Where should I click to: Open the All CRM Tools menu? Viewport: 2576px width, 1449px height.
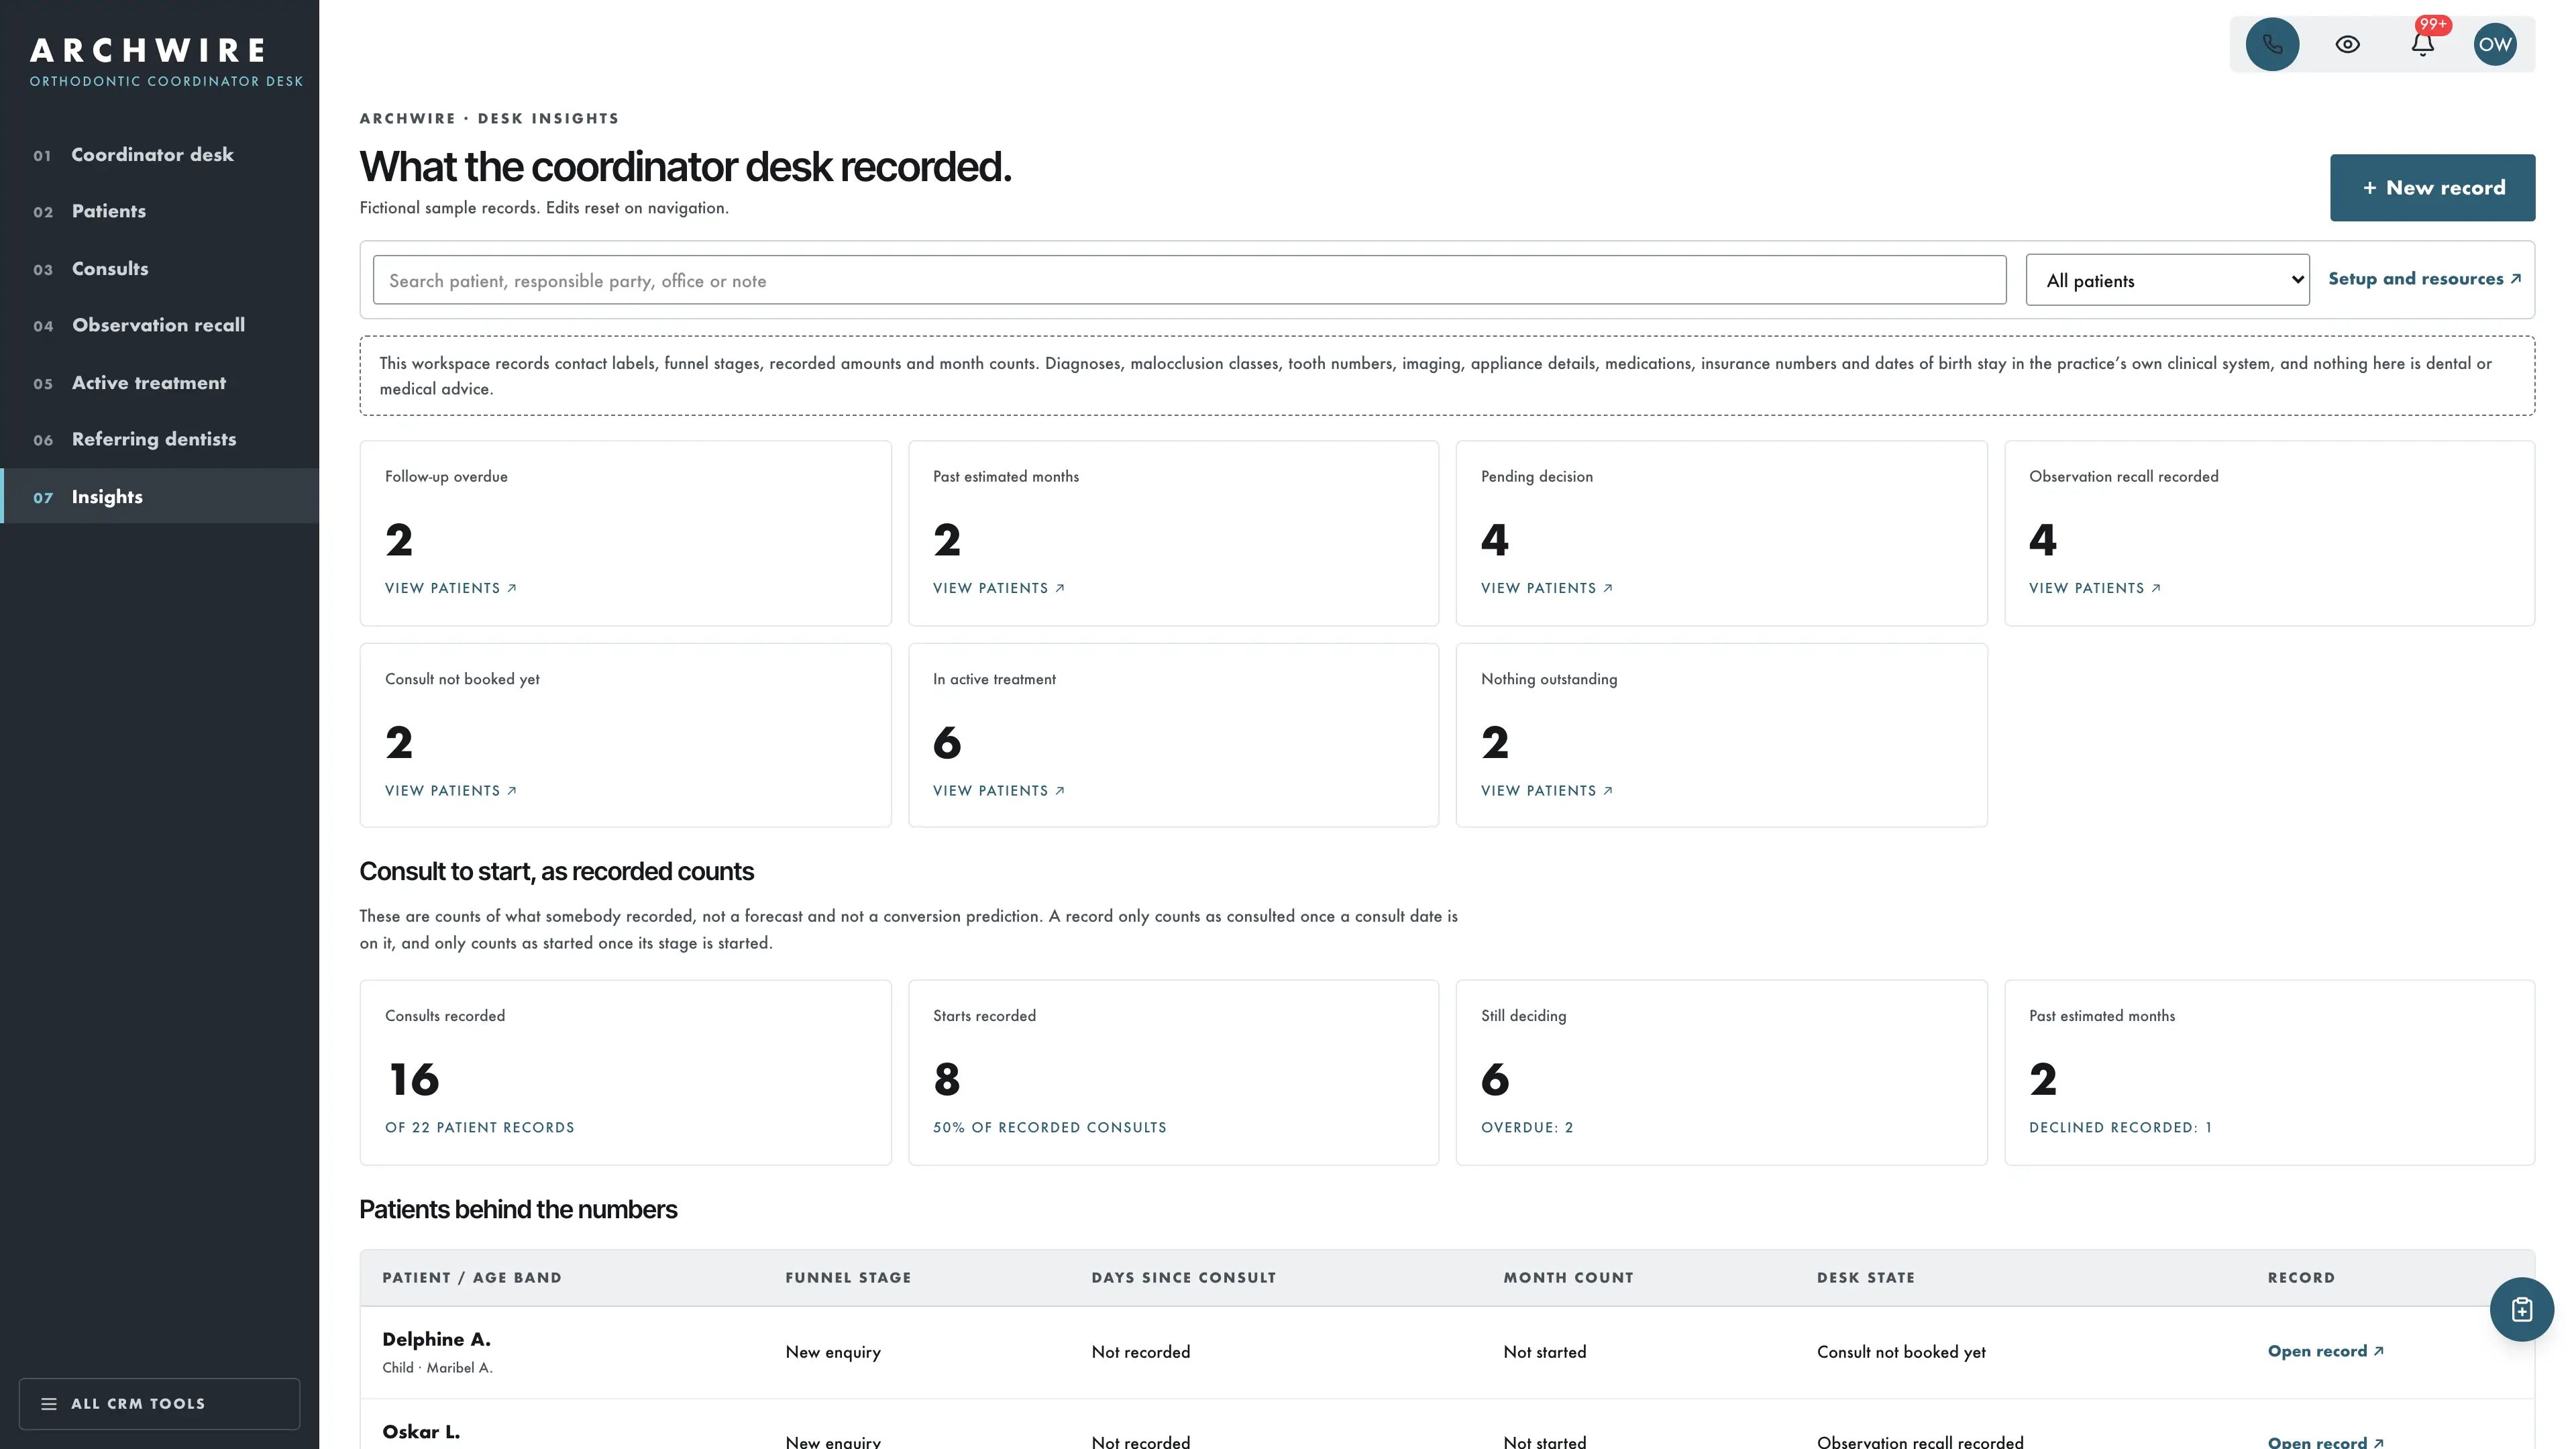pyautogui.click(x=159, y=1403)
